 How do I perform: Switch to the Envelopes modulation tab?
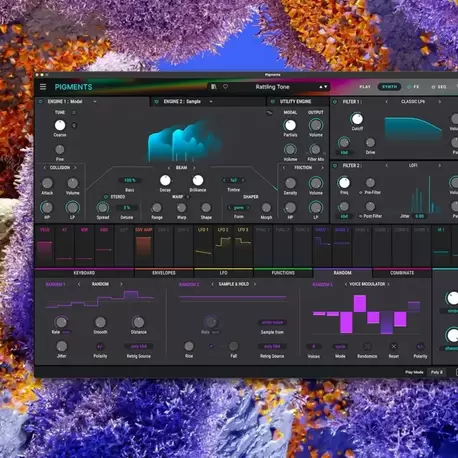tap(164, 273)
